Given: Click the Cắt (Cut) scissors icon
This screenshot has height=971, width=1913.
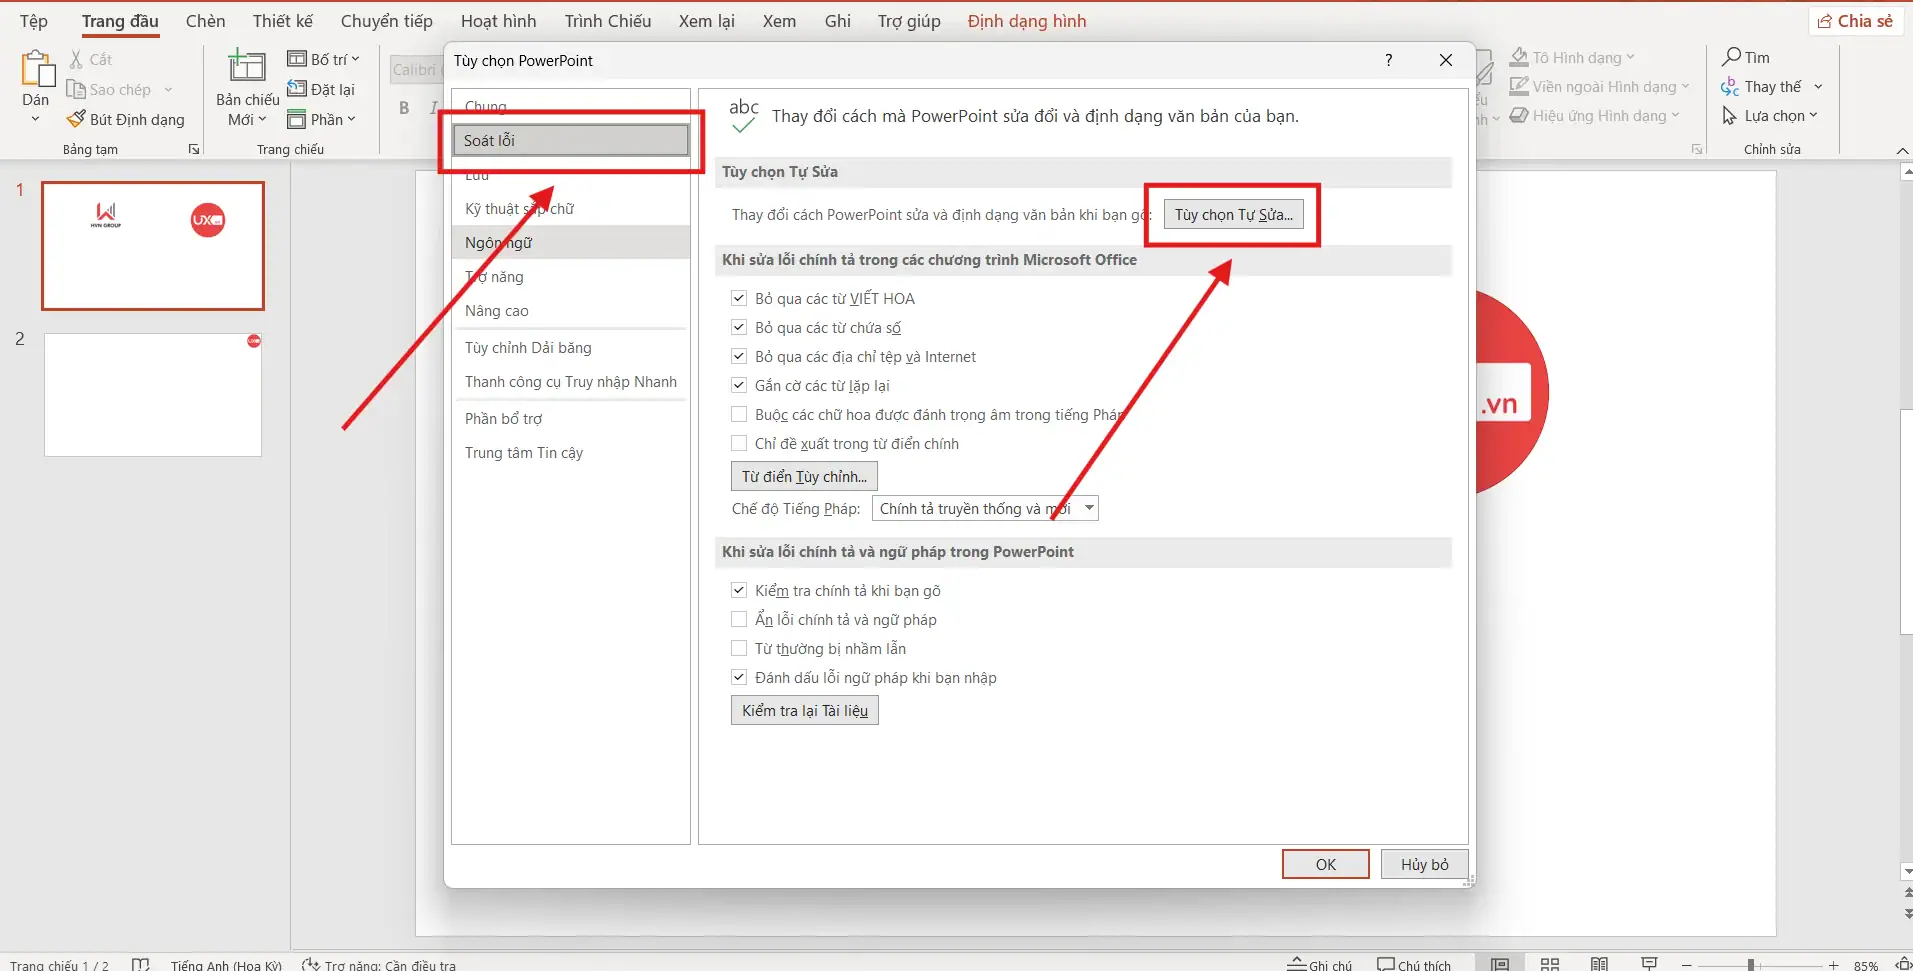Looking at the screenshot, I should pos(76,59).
